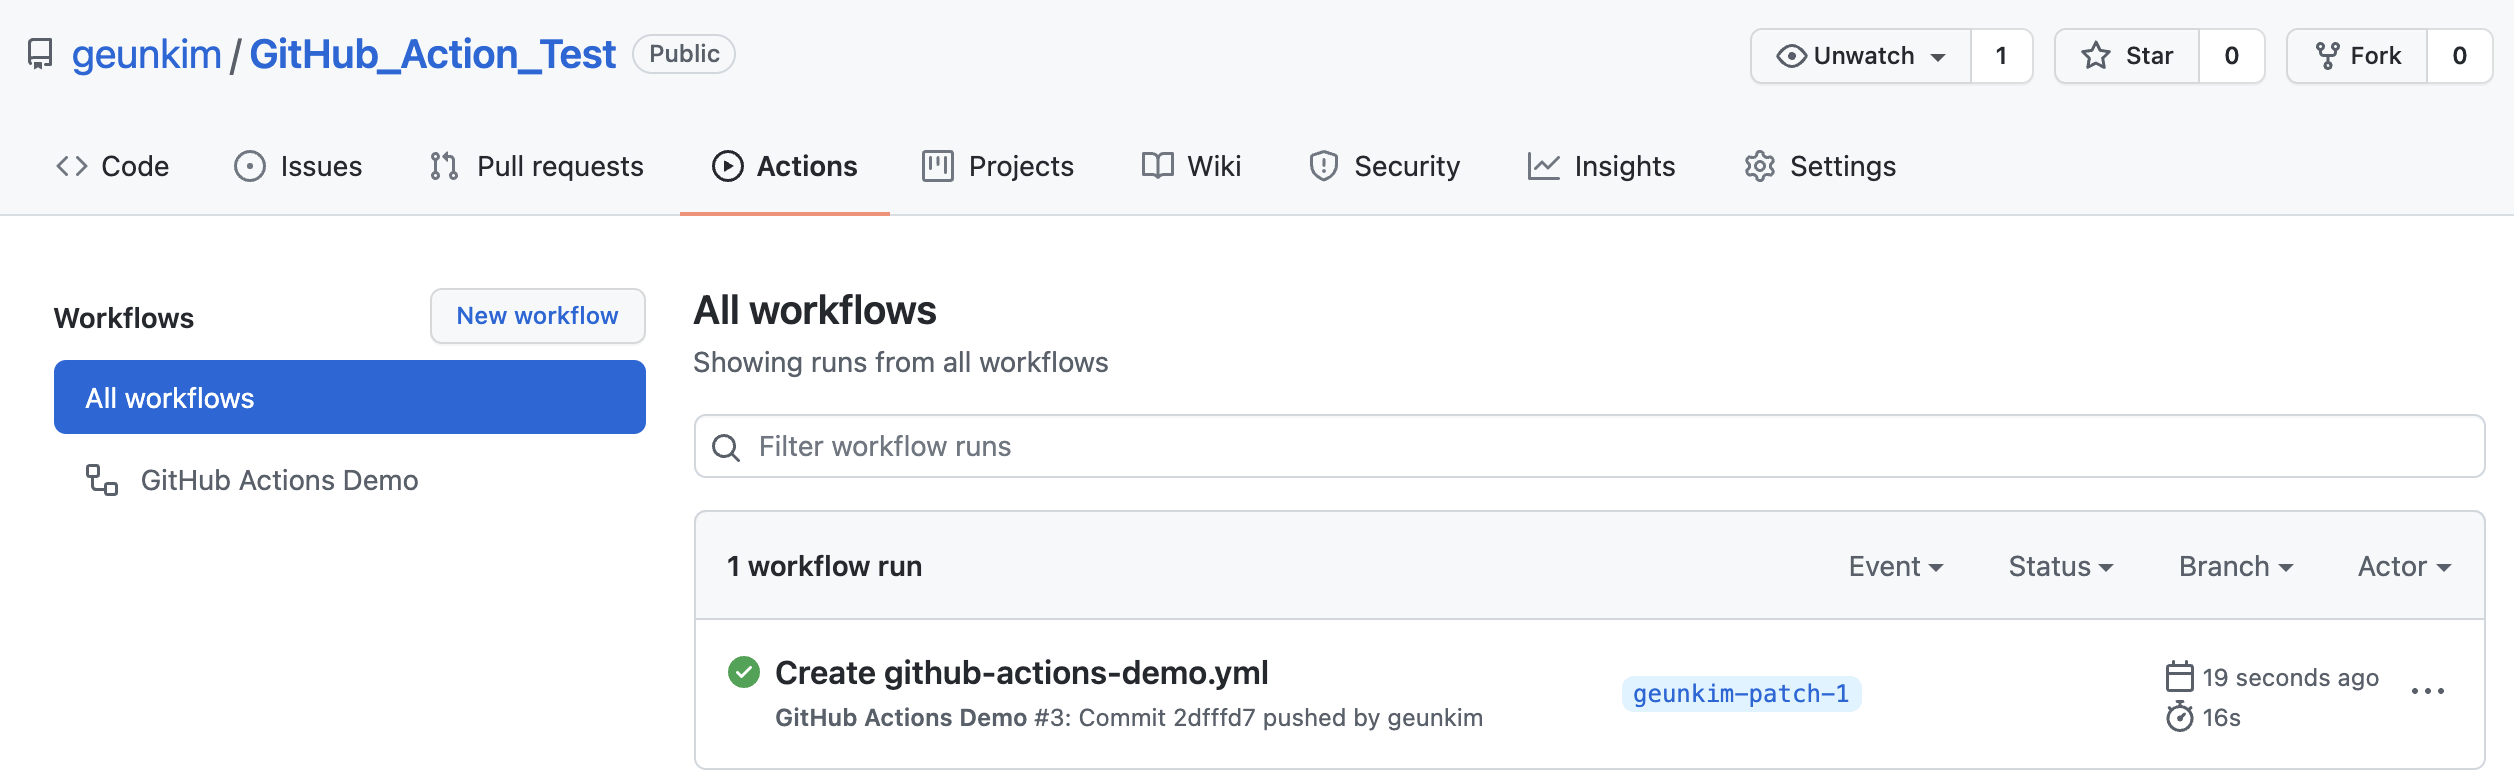Open the Pull requests tab

click(x=536, y=166)
